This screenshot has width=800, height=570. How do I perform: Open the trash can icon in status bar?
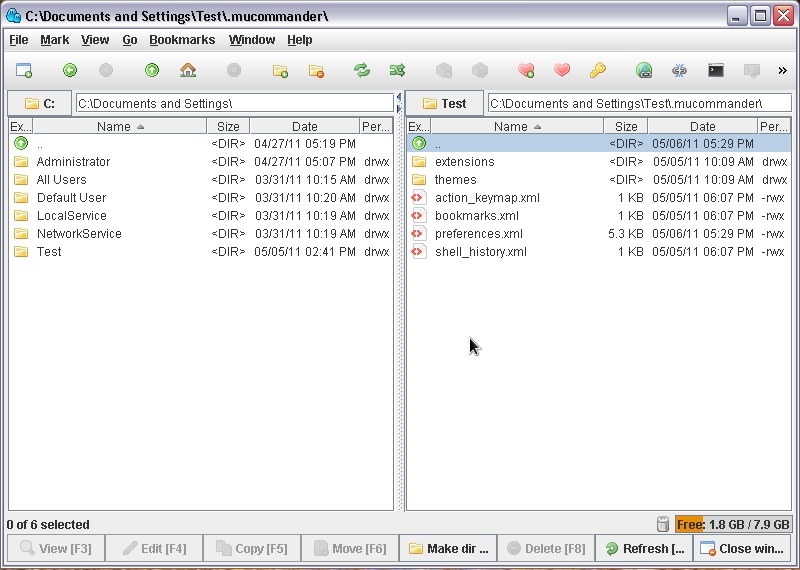[x=662, y=524]
